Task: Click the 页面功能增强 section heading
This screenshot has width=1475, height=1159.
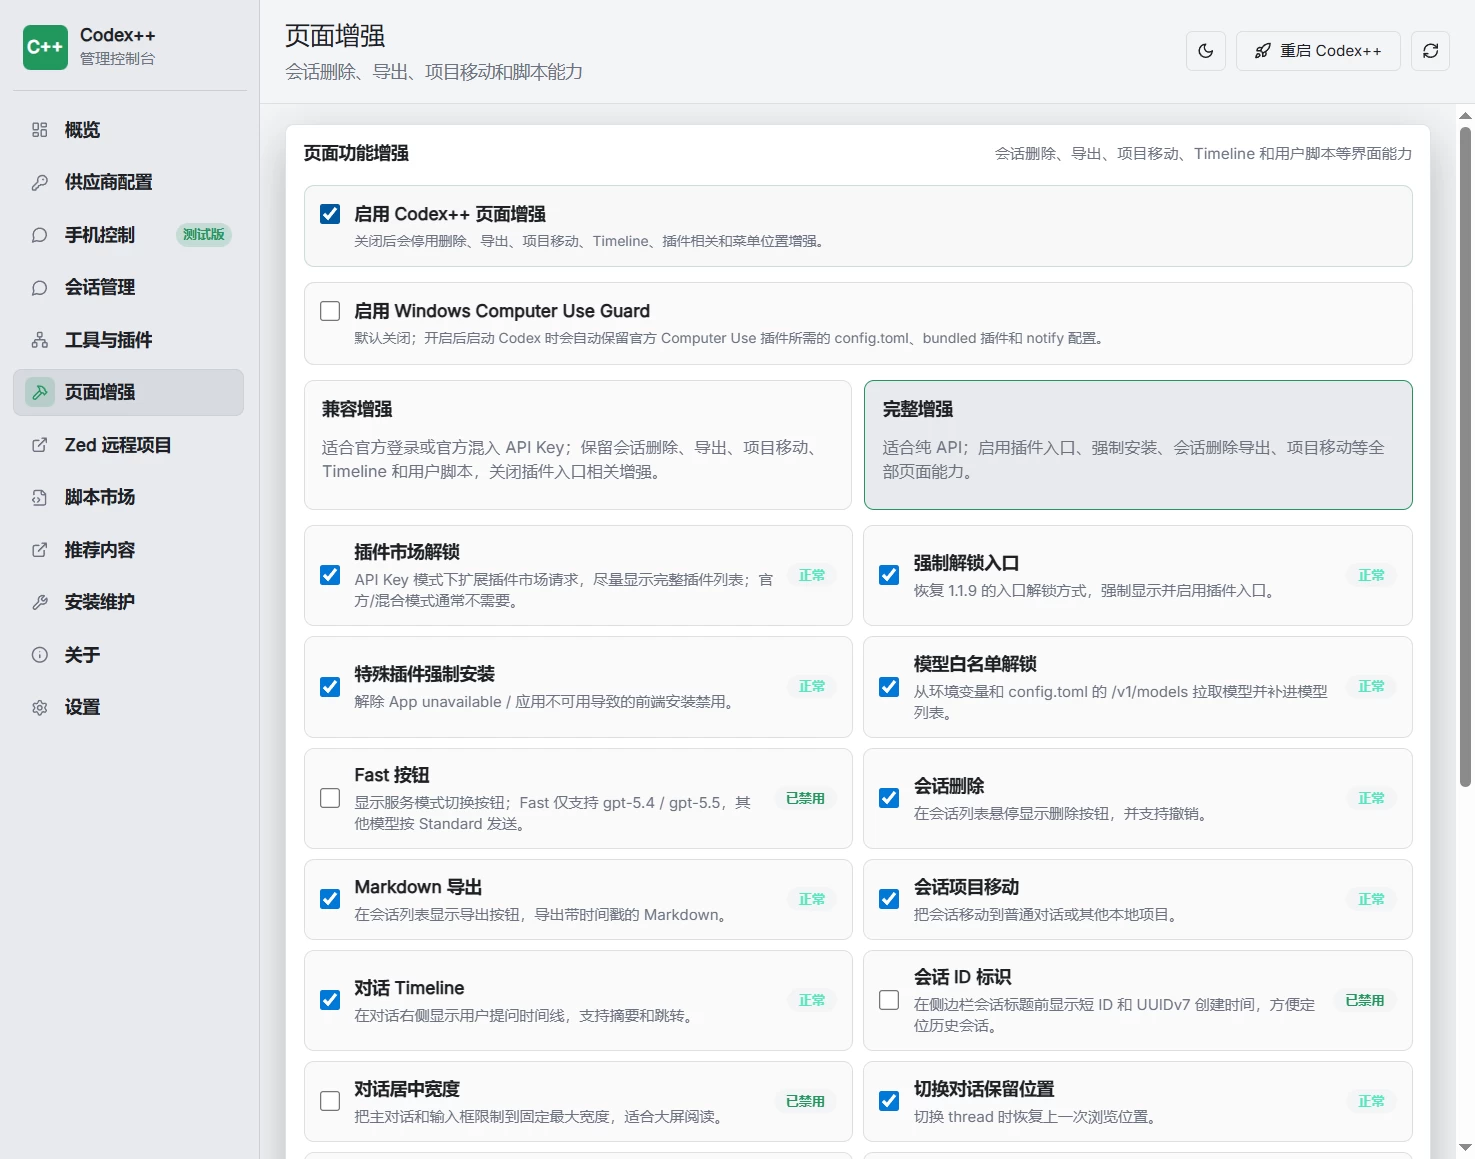Action: click(356, 153)
